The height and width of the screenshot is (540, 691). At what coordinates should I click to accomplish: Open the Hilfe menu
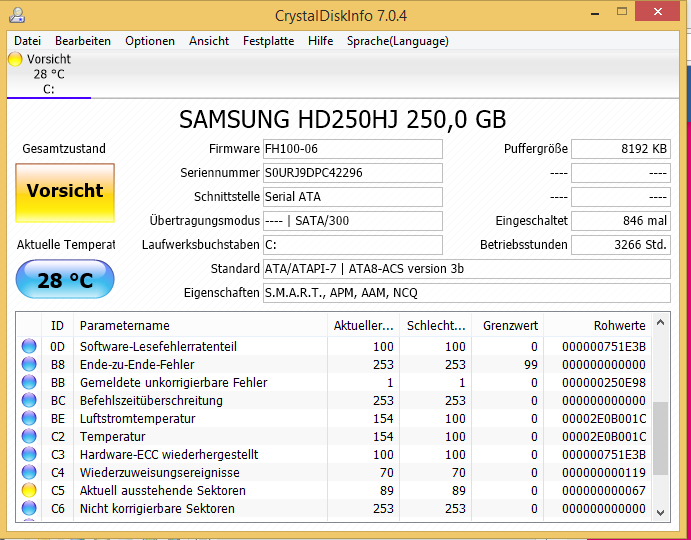(x=320, y=41)
